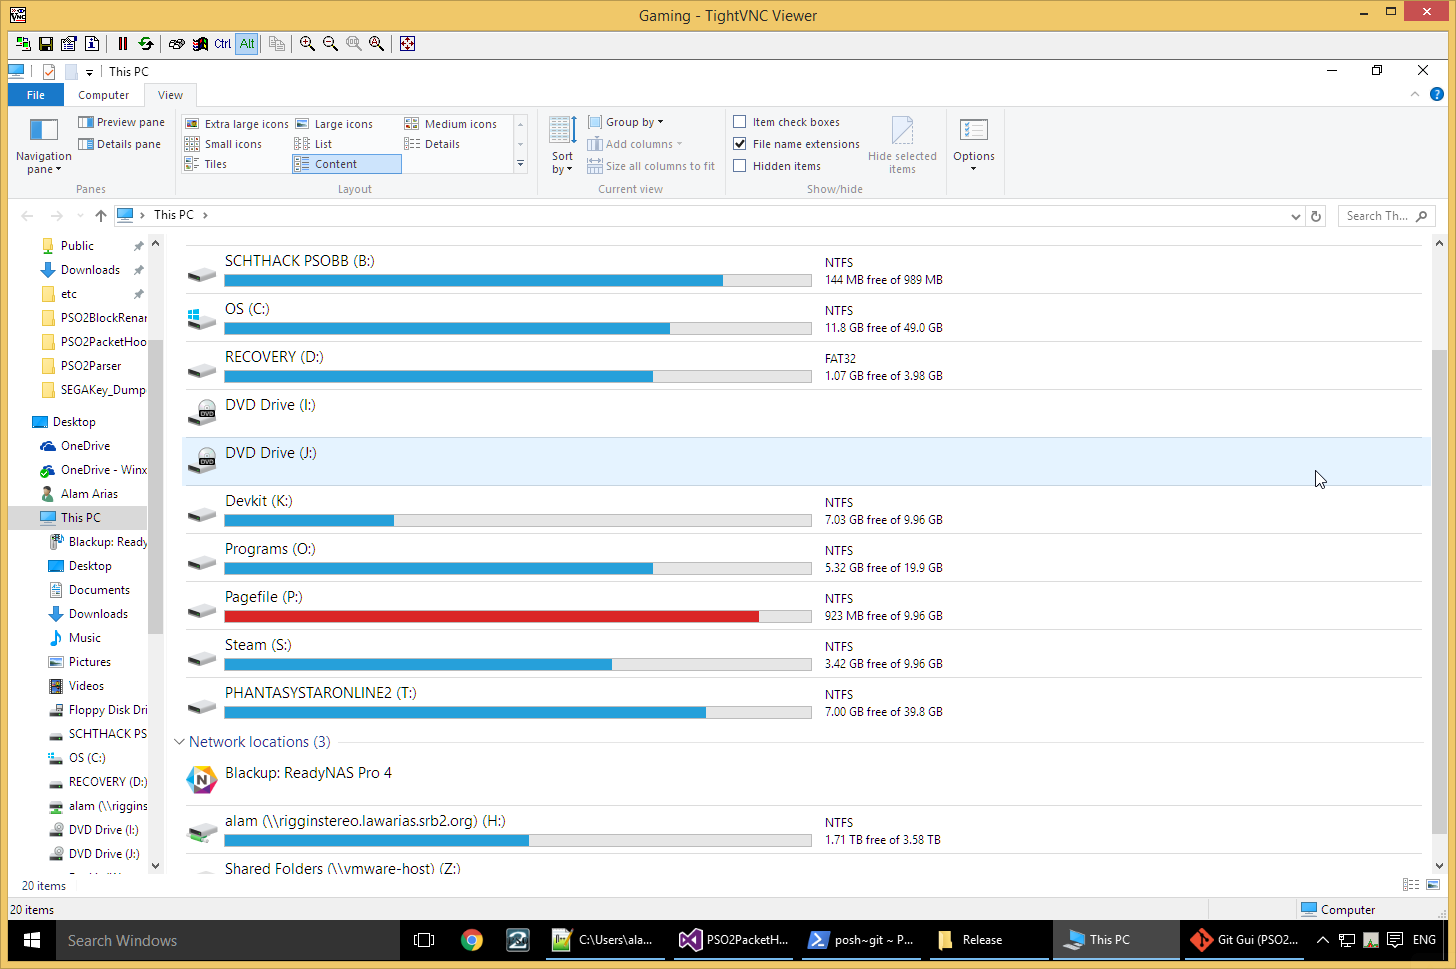The height and width of the screenshot is (969, 1456).
Task: Click the Up one level arrow
Action: pos(101,216)
